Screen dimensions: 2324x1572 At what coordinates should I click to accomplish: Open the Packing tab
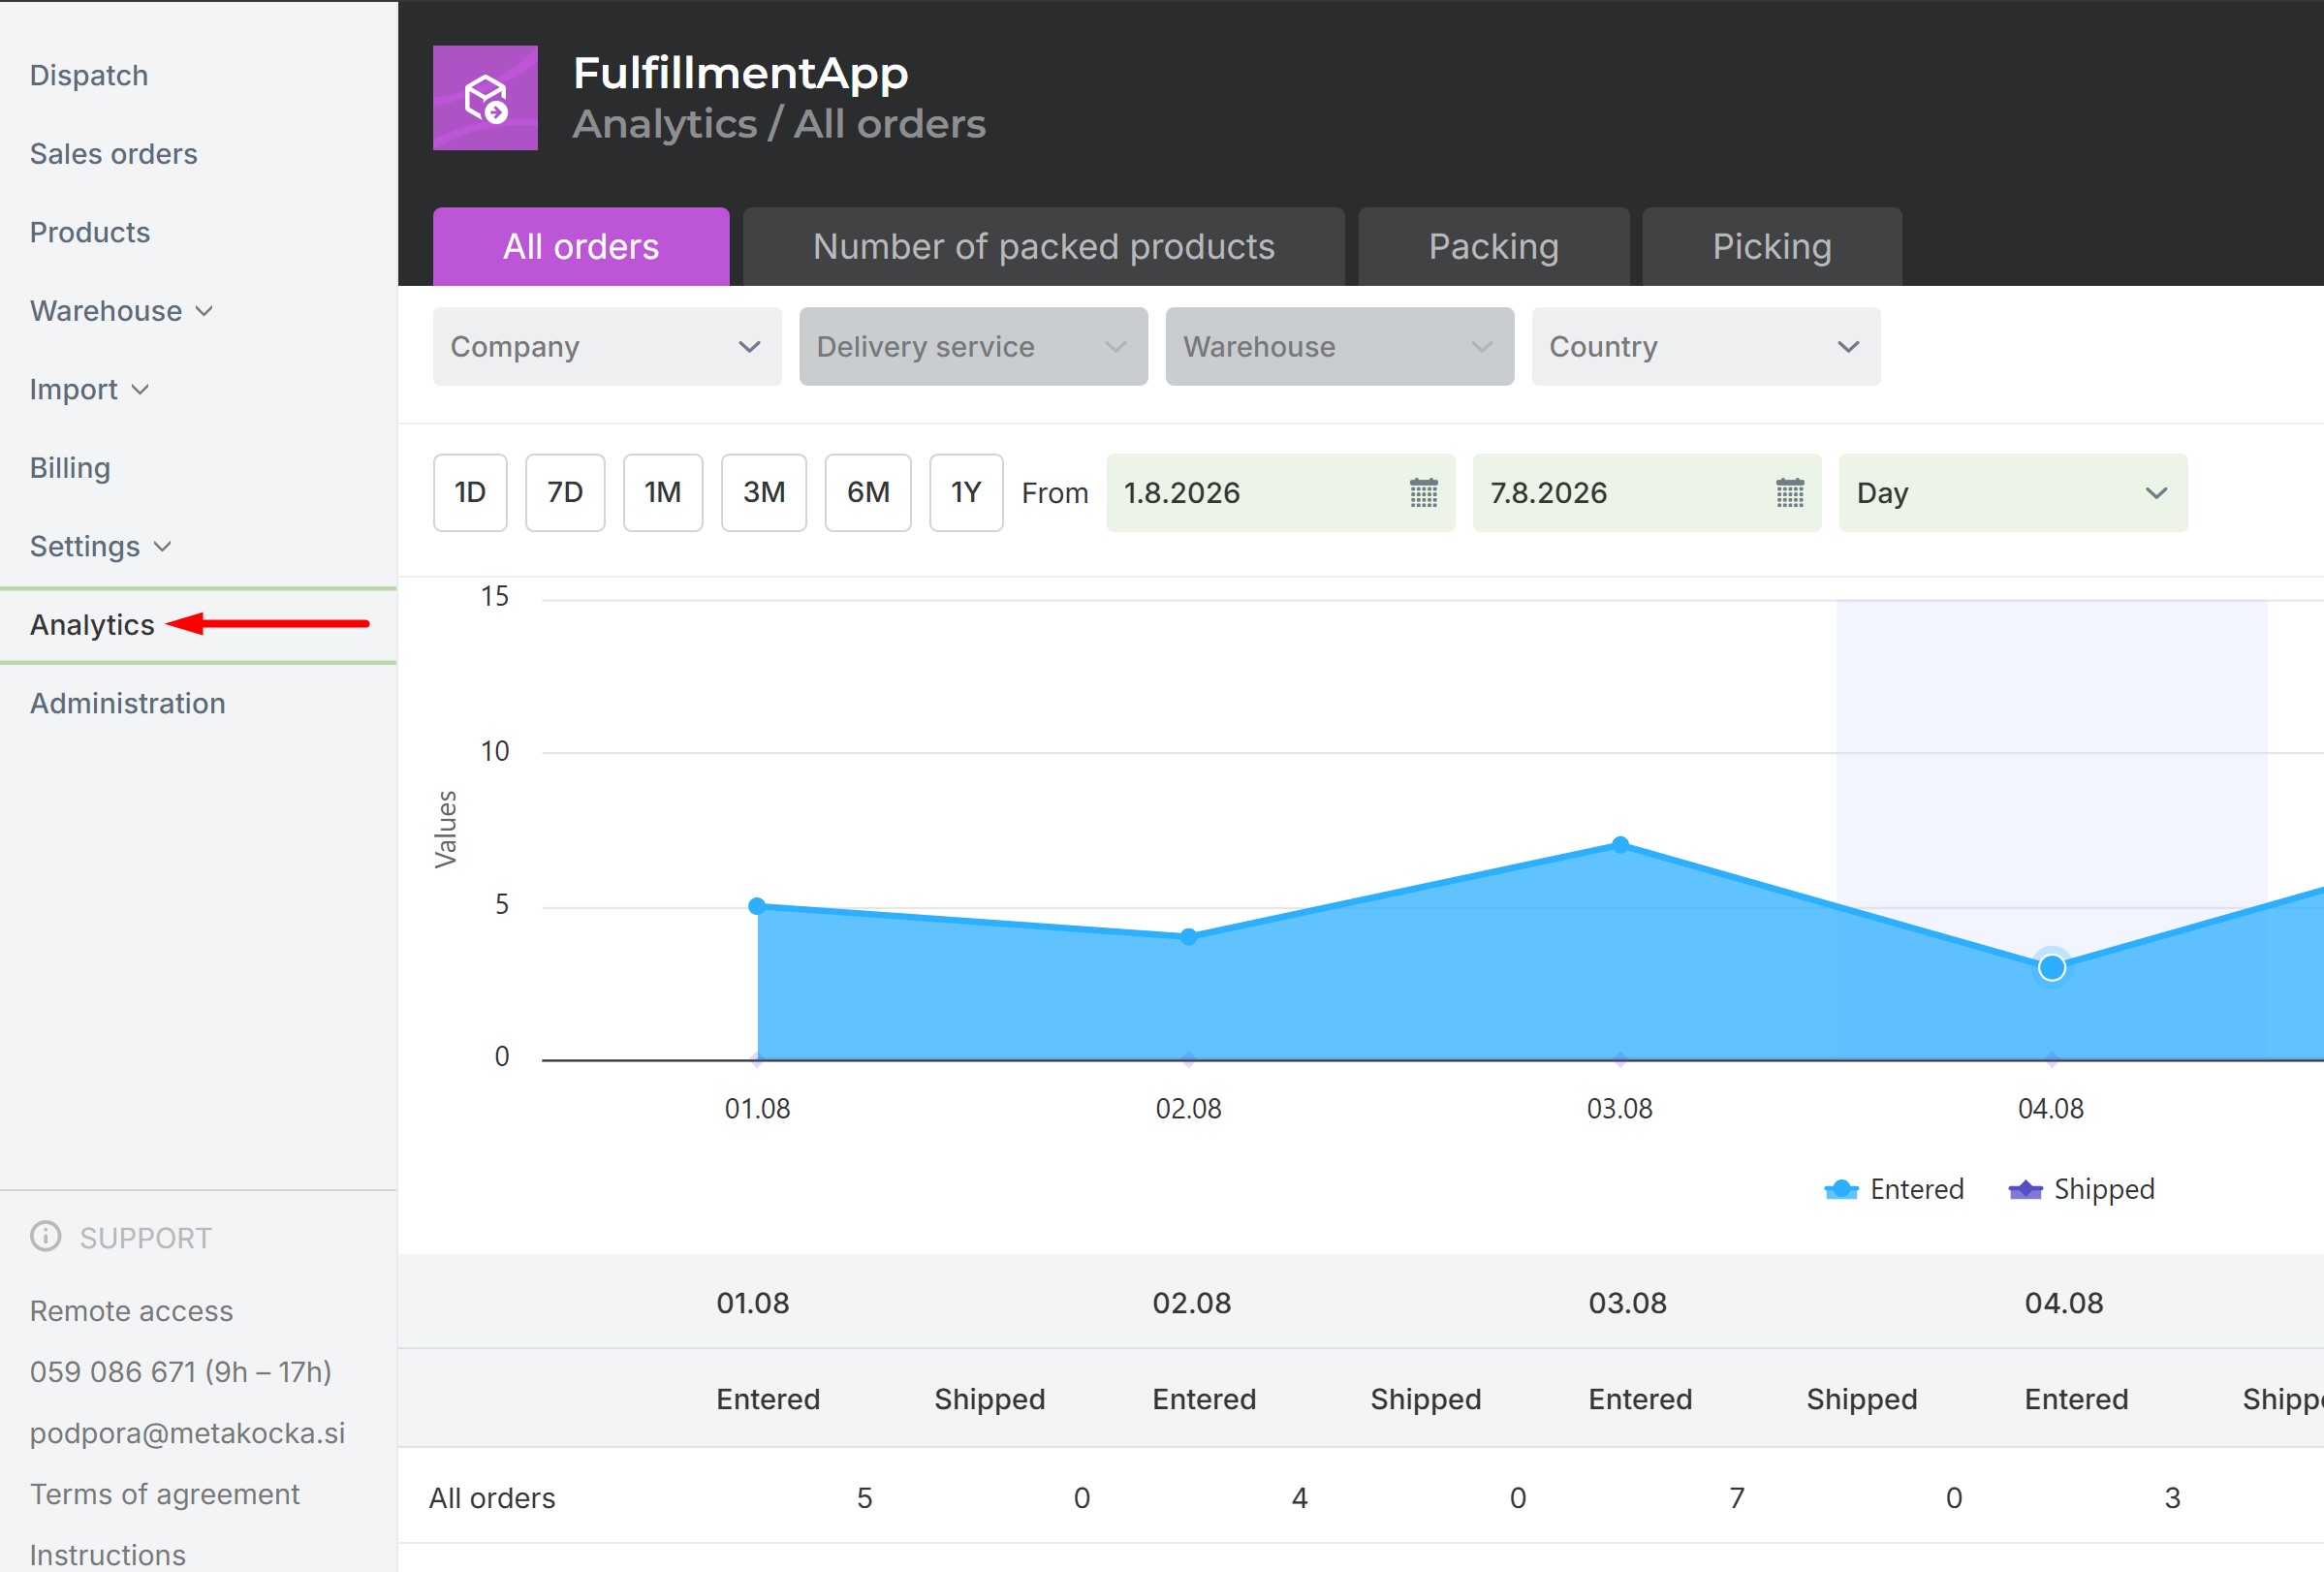point(1494,246)
